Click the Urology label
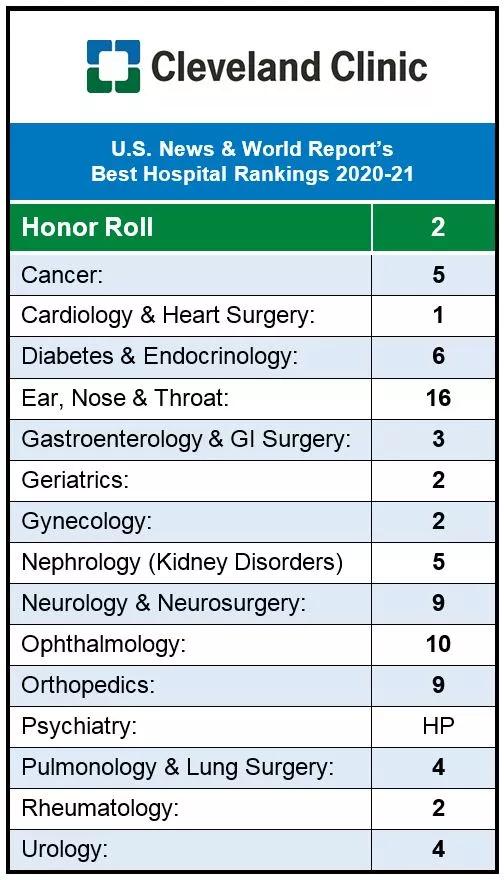This screenshot has height=880, width=504. coord(65,850)
